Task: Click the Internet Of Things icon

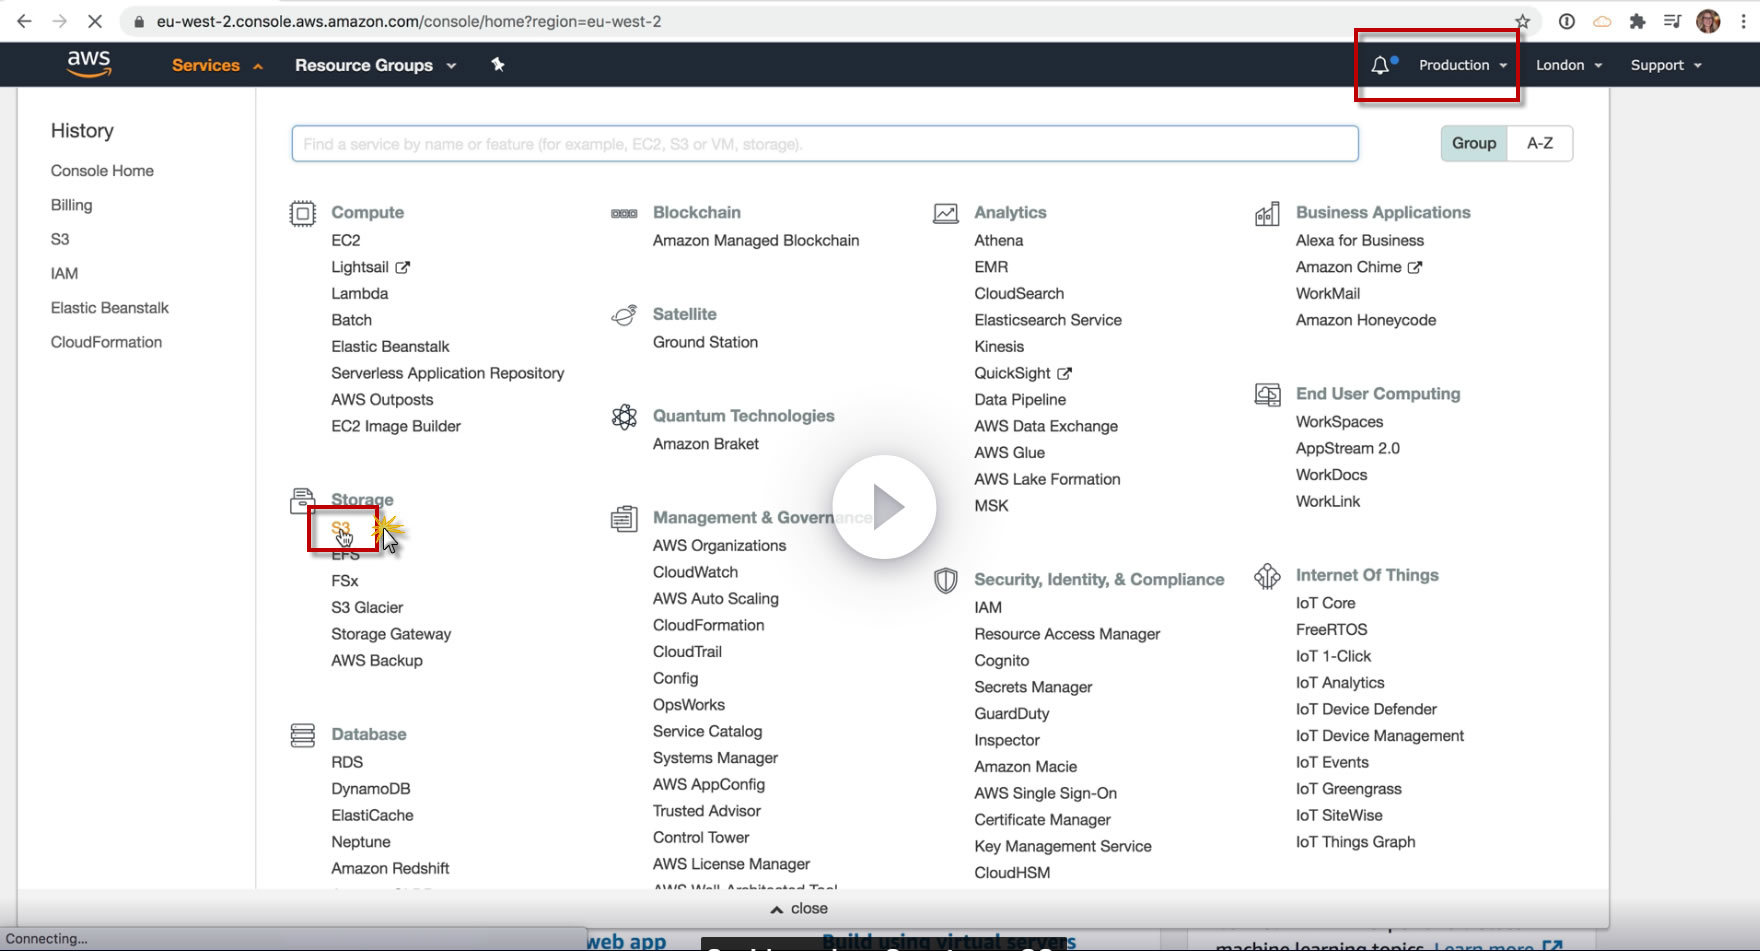Action: click(1267, 576)
